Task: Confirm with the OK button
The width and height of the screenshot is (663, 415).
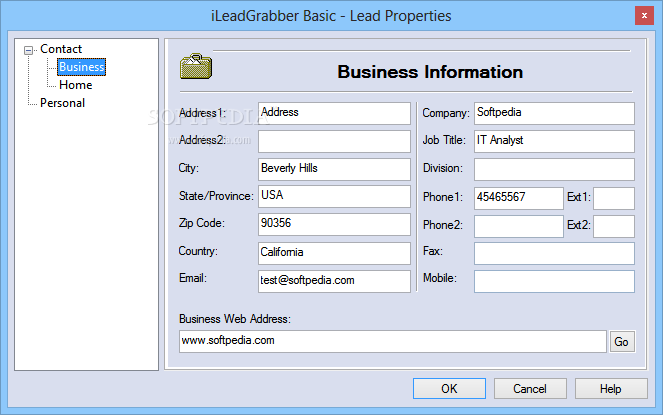Action: click(449, 388)
